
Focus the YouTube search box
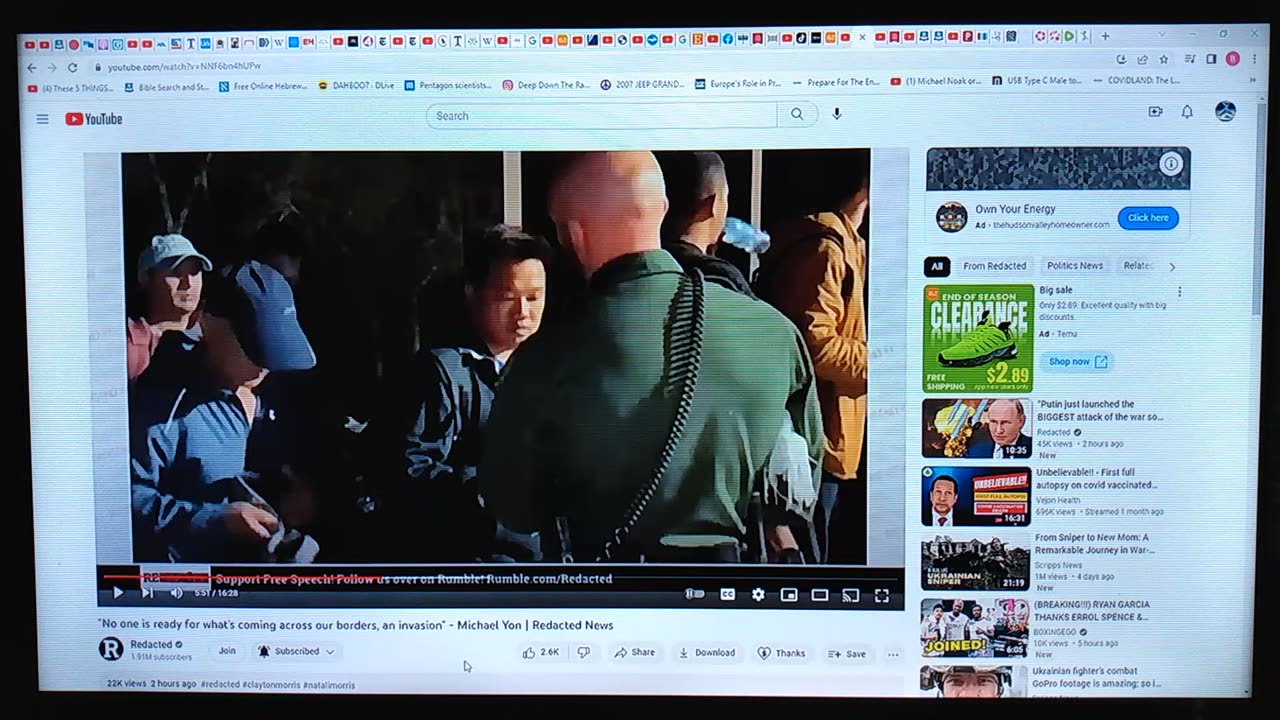[602, 115]
